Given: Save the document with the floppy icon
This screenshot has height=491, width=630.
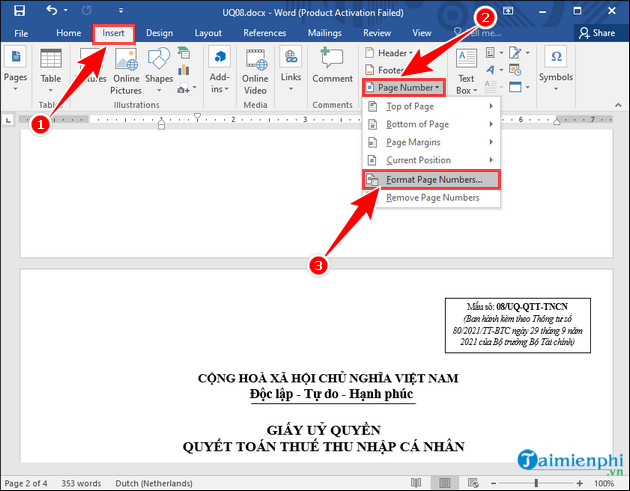Looking at the screenshot, I should point(19,10).
